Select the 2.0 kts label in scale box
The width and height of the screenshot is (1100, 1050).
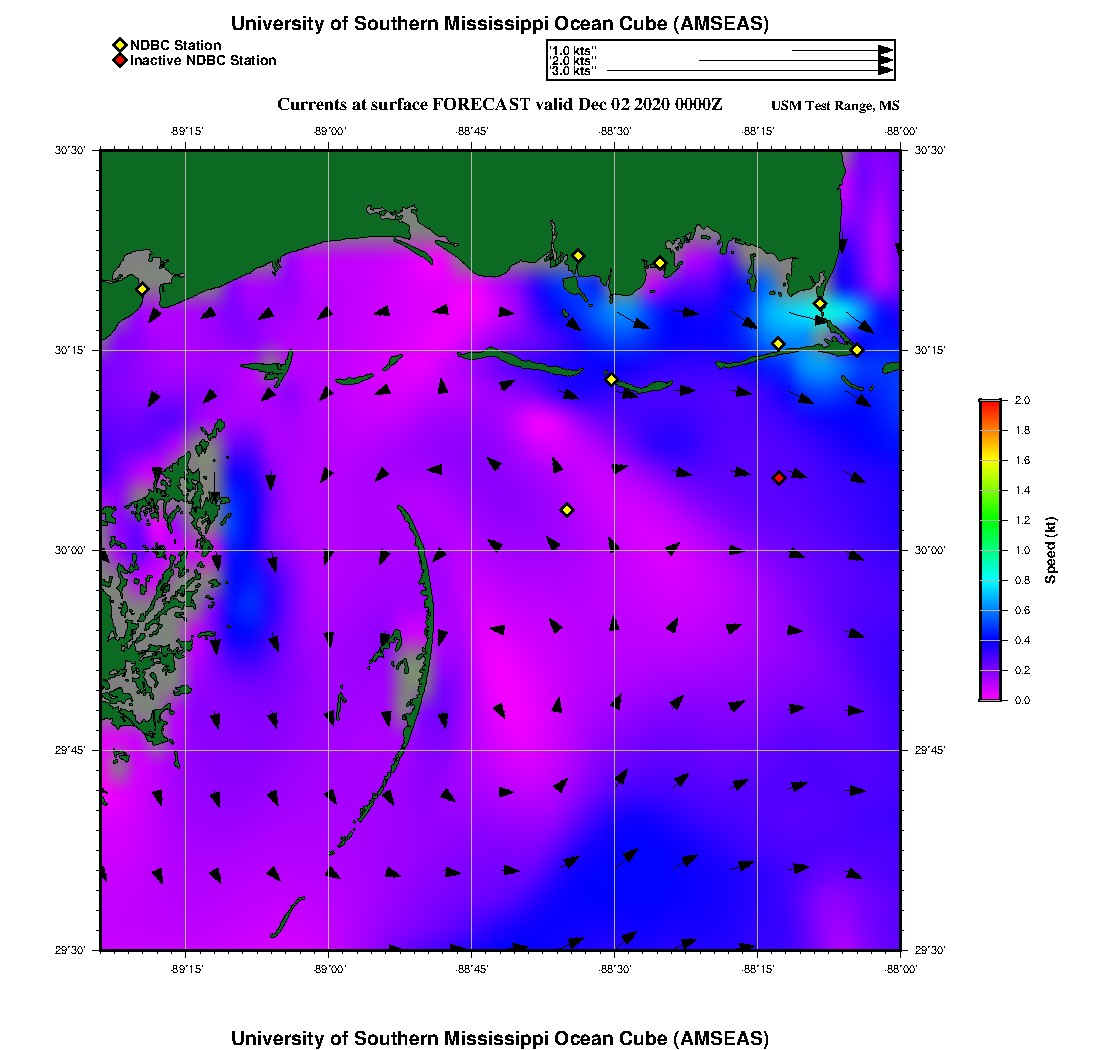[x=574, y=61]
